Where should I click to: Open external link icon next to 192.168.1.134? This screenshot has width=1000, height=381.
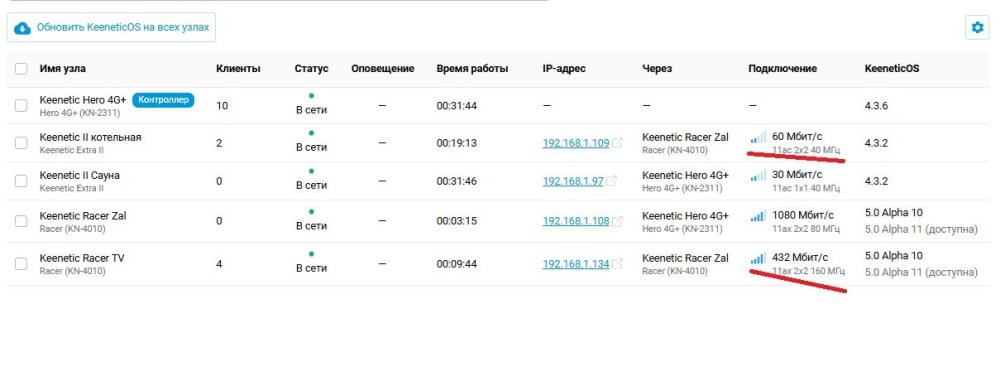617,264
